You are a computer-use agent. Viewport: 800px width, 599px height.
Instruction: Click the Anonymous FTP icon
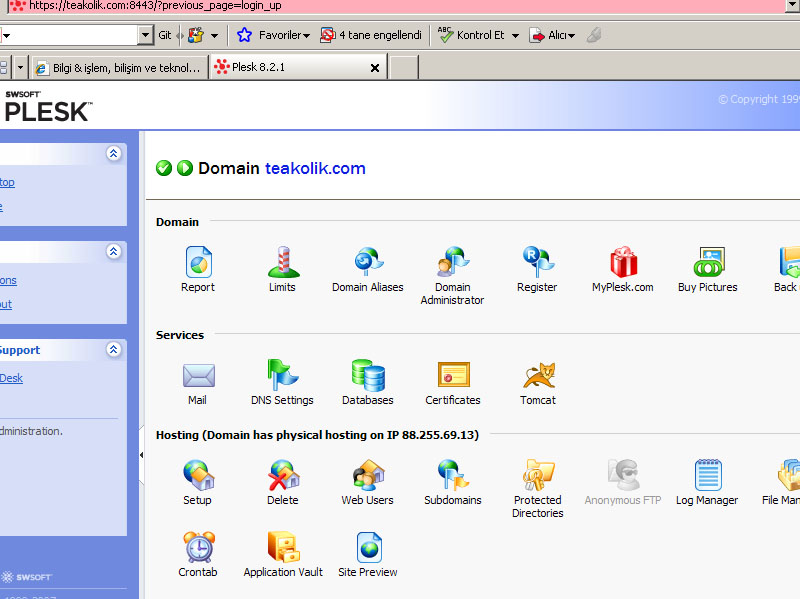623,475
